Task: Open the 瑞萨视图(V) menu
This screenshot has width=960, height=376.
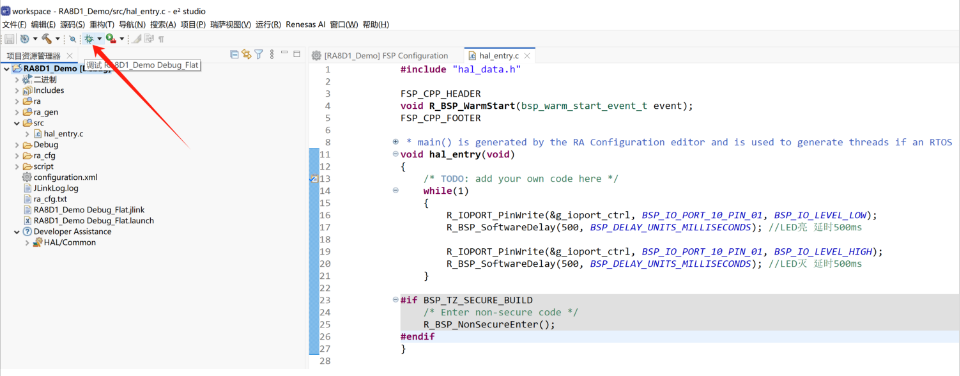Action: pos(230,24)
